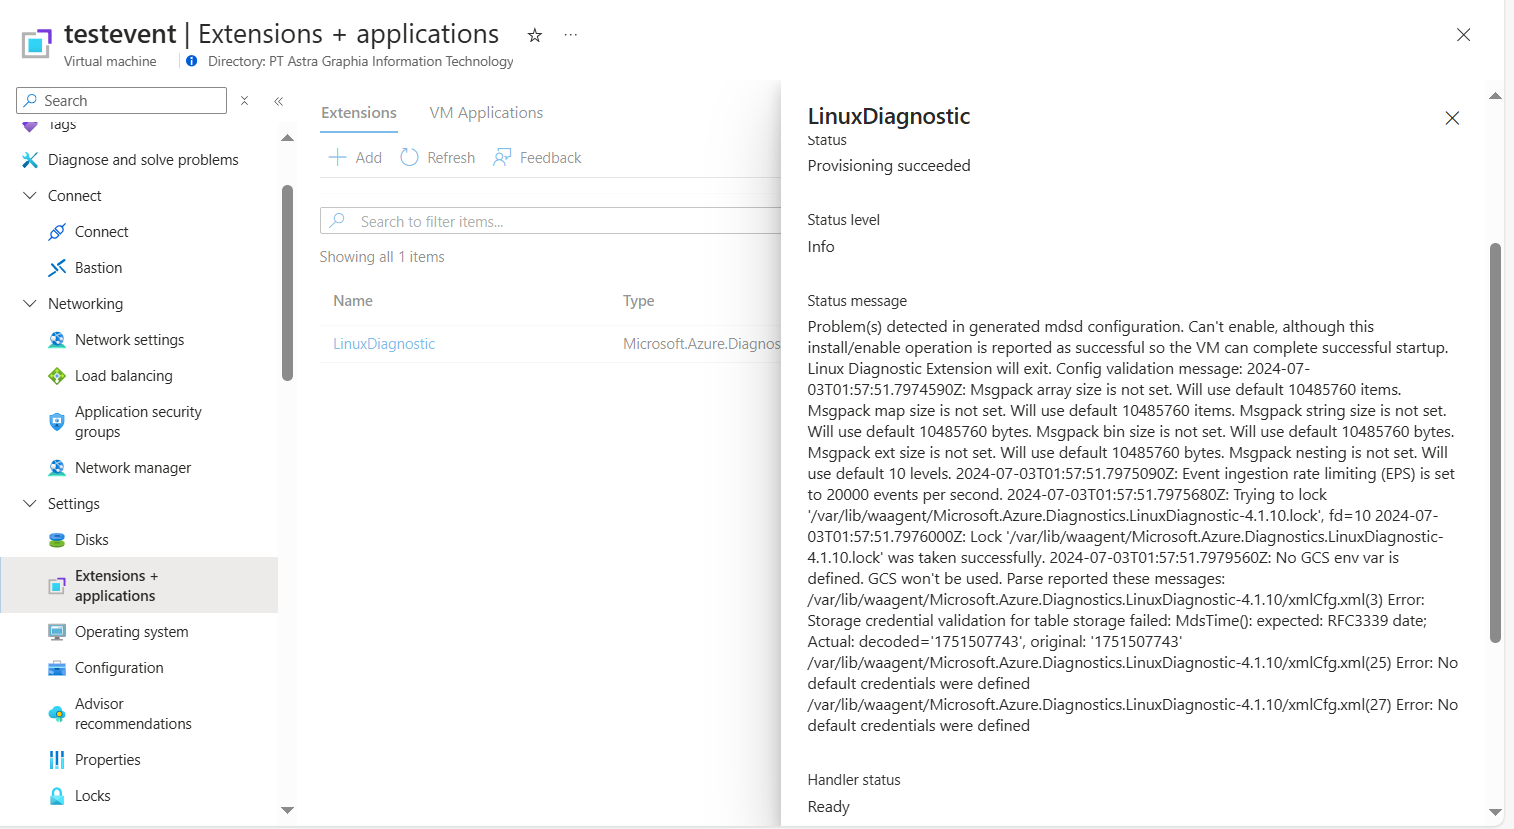Open the Operating system panel
Image resolution: width=1514 pixels, height=829 pixels.
point(131,631)
